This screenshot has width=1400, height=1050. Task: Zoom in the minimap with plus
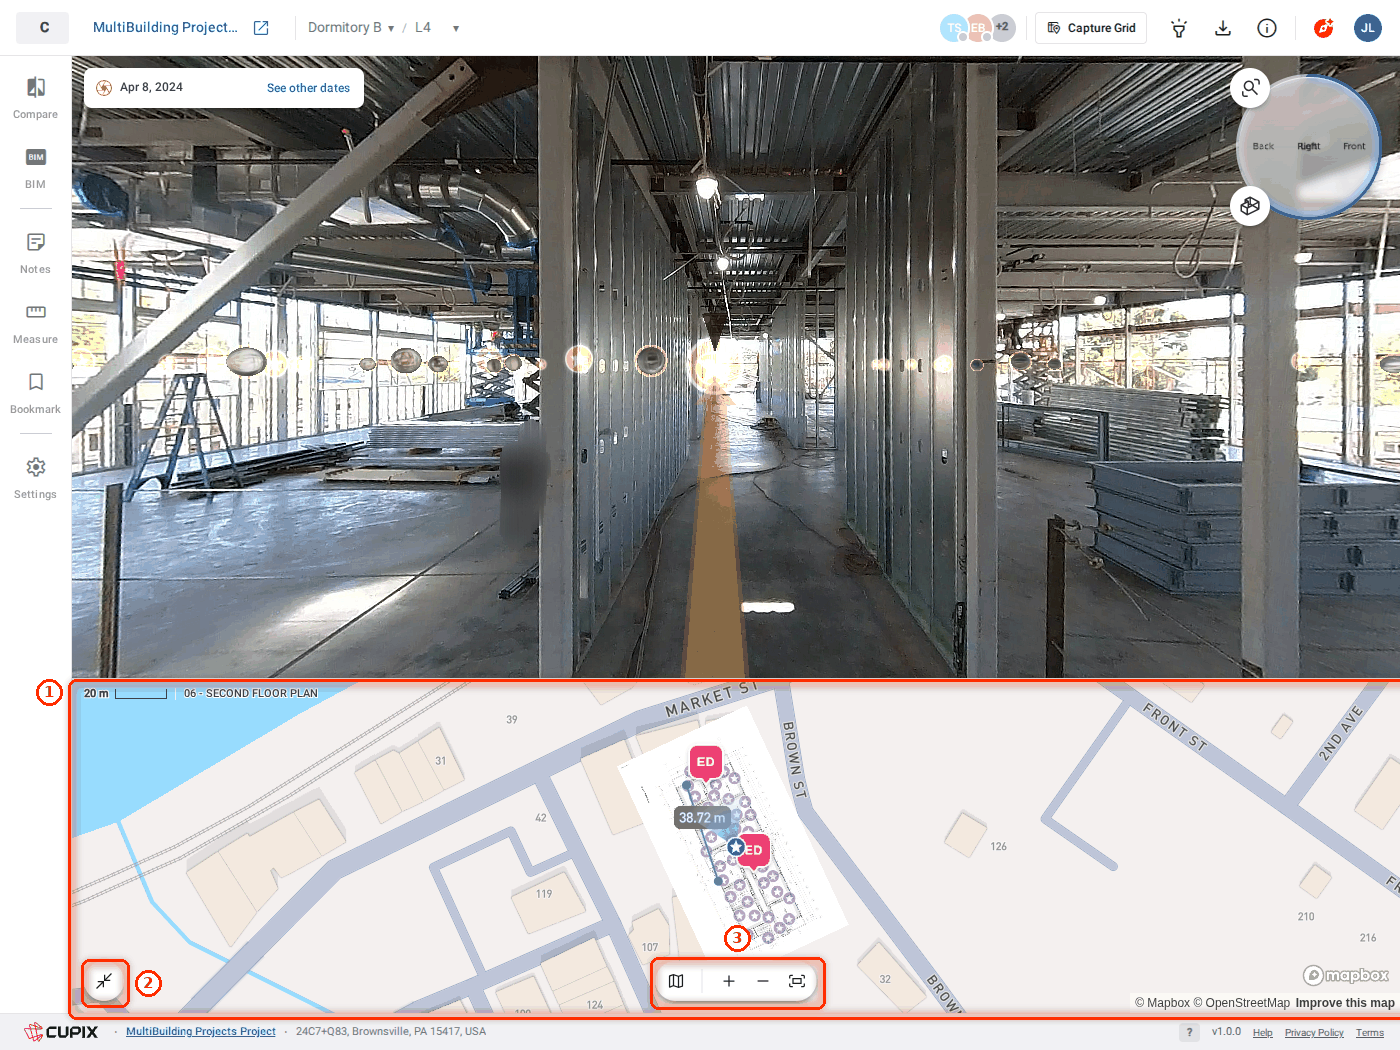pos(729,981)
